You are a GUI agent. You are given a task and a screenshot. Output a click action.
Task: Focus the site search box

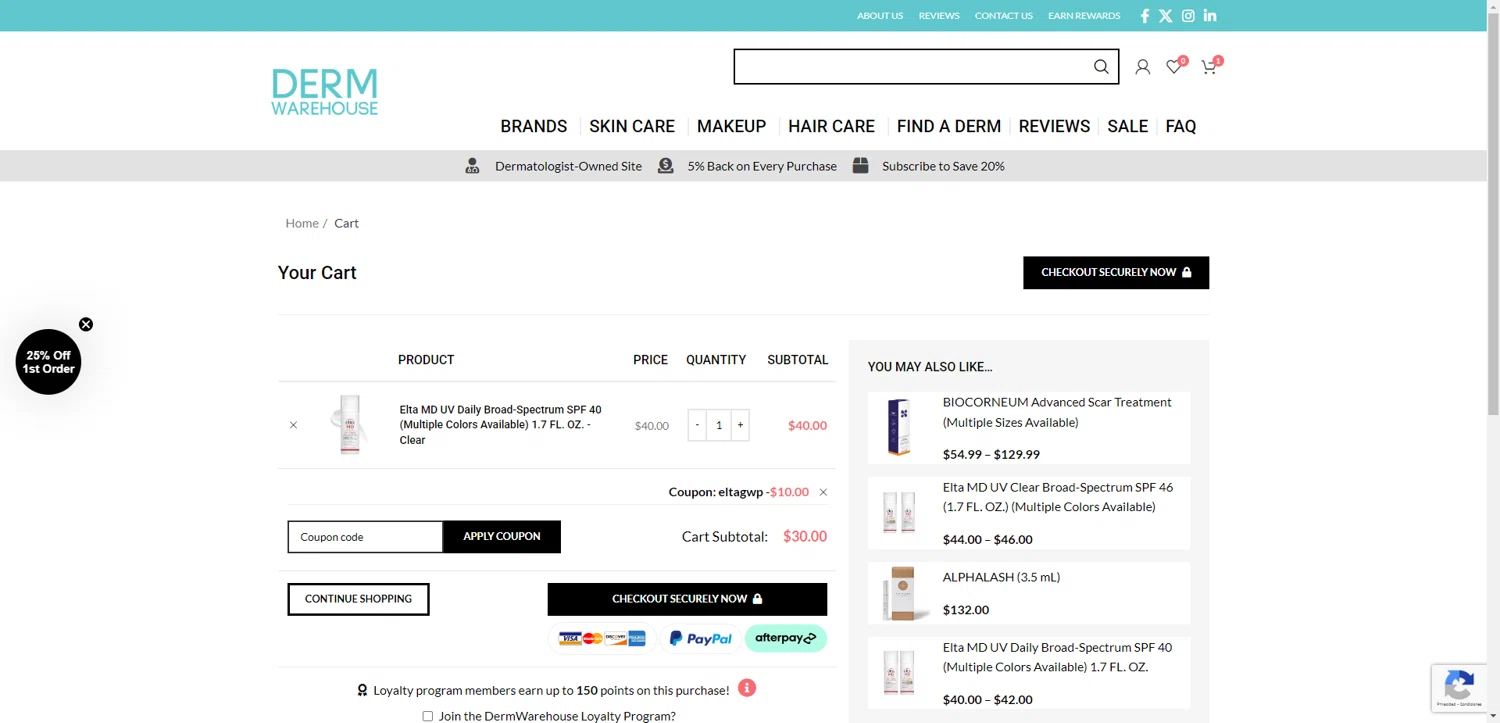click(x=912, y=67)
